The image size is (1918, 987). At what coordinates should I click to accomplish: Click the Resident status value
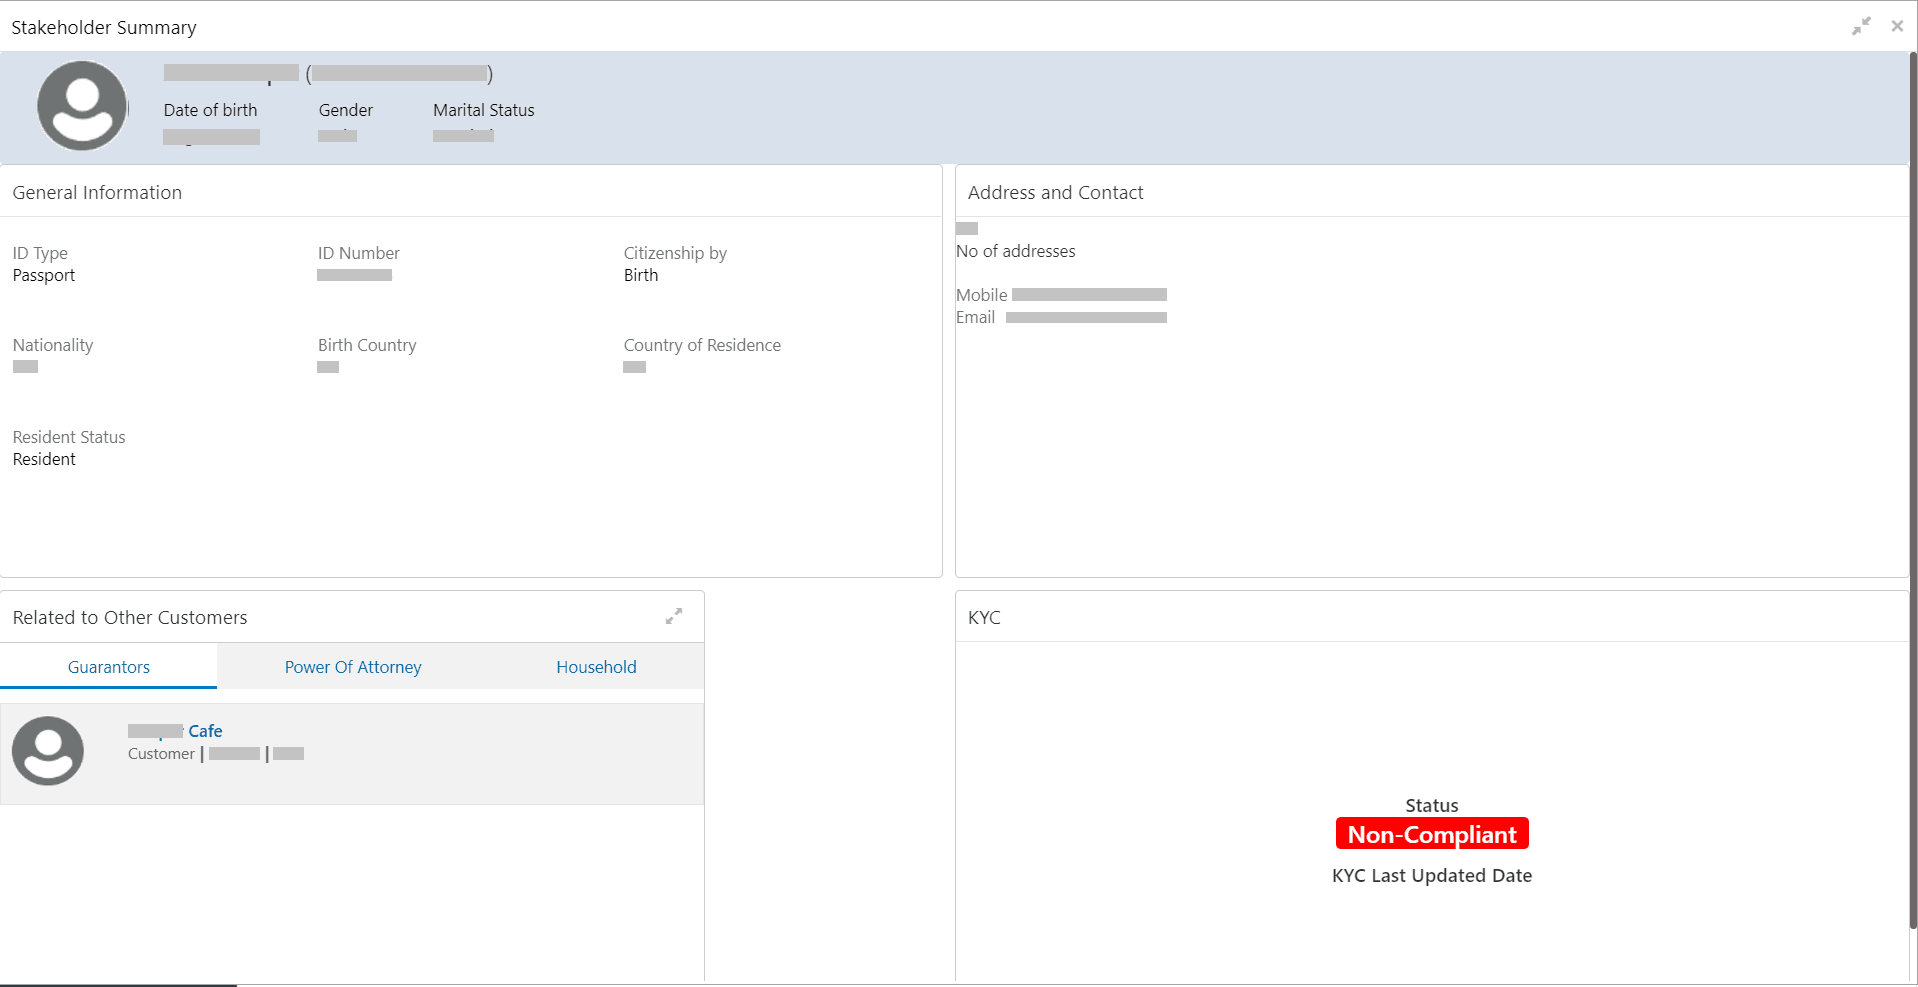coord(44,460)
